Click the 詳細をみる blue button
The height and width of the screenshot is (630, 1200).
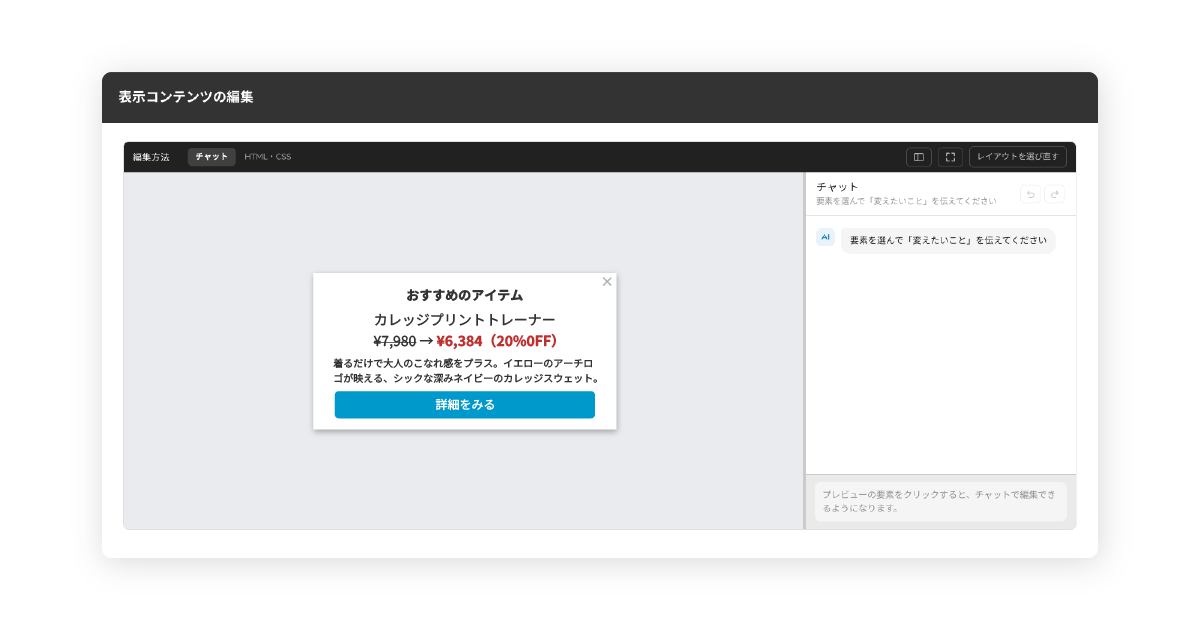465,405
